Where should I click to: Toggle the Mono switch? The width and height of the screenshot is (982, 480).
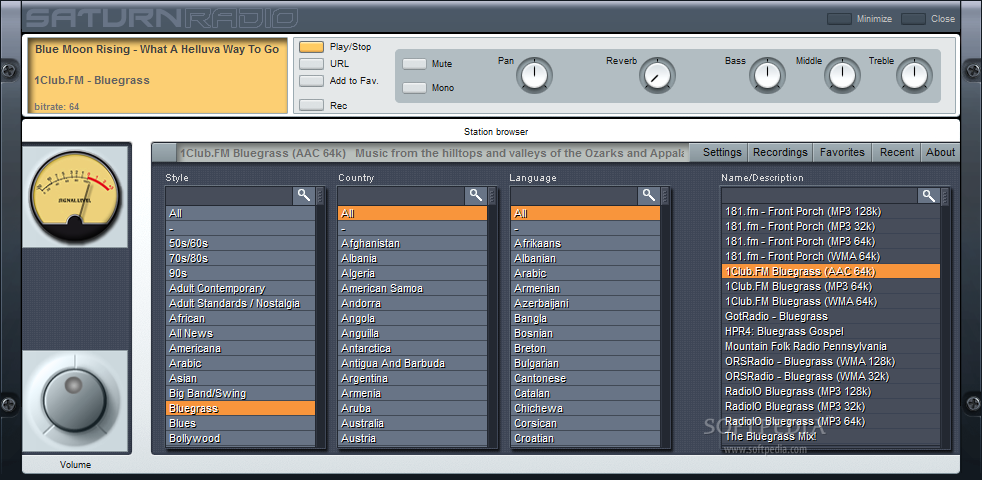(414, 88)
